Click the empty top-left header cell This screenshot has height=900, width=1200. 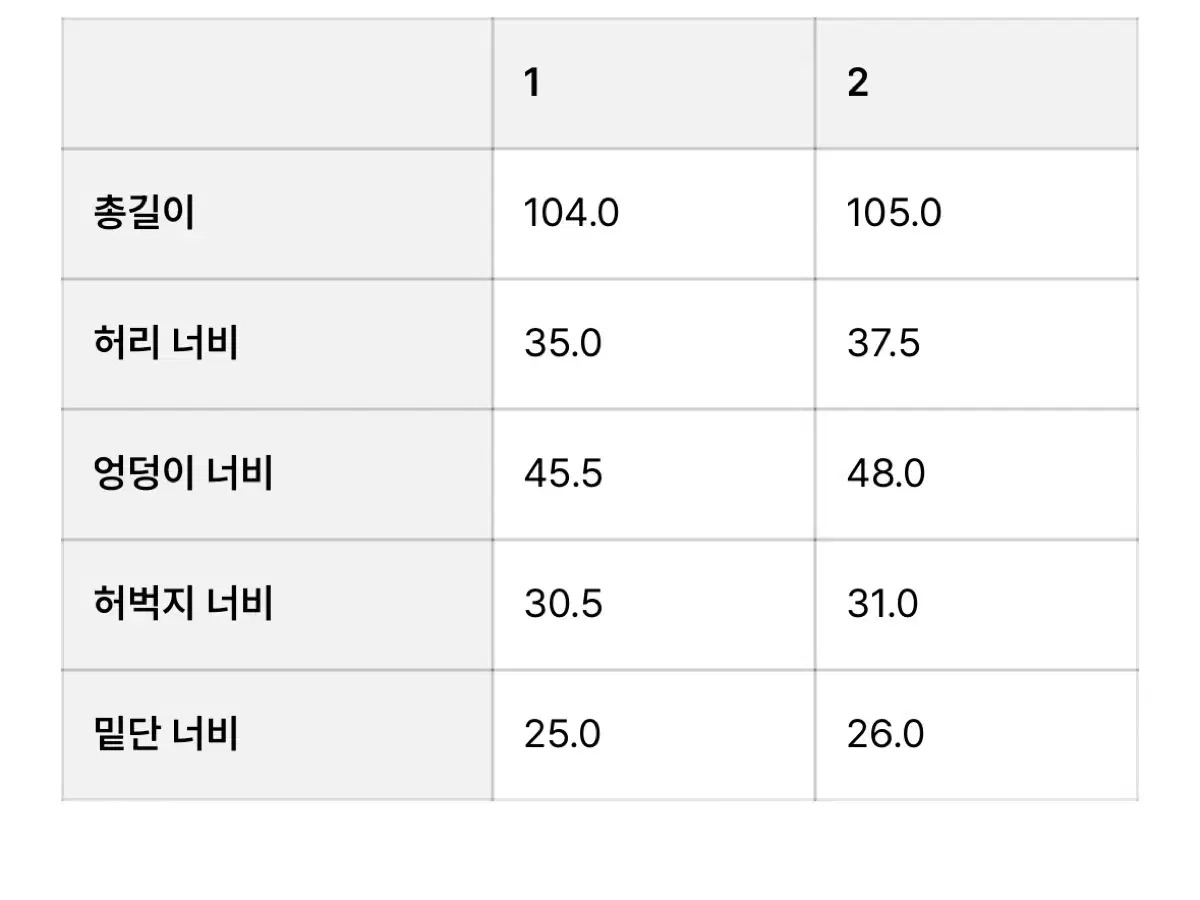277,83
